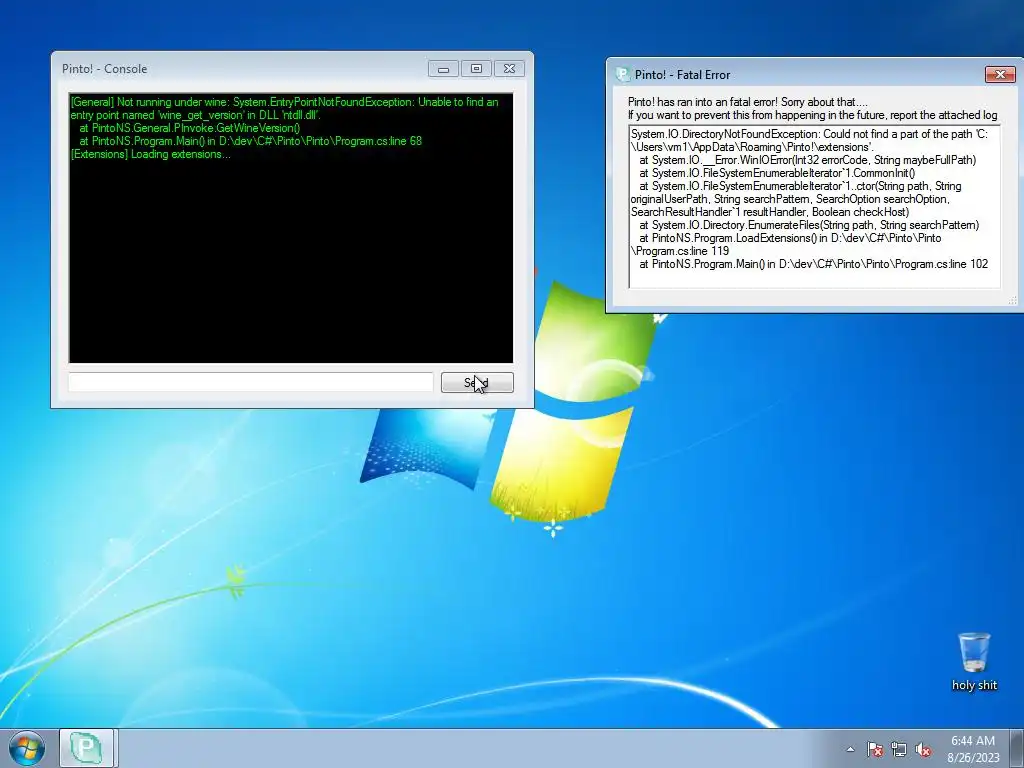Click 'at System.IO.Directory.EnumerateFiles' log line
The image size is (1024, 768).
coord(808,225)
